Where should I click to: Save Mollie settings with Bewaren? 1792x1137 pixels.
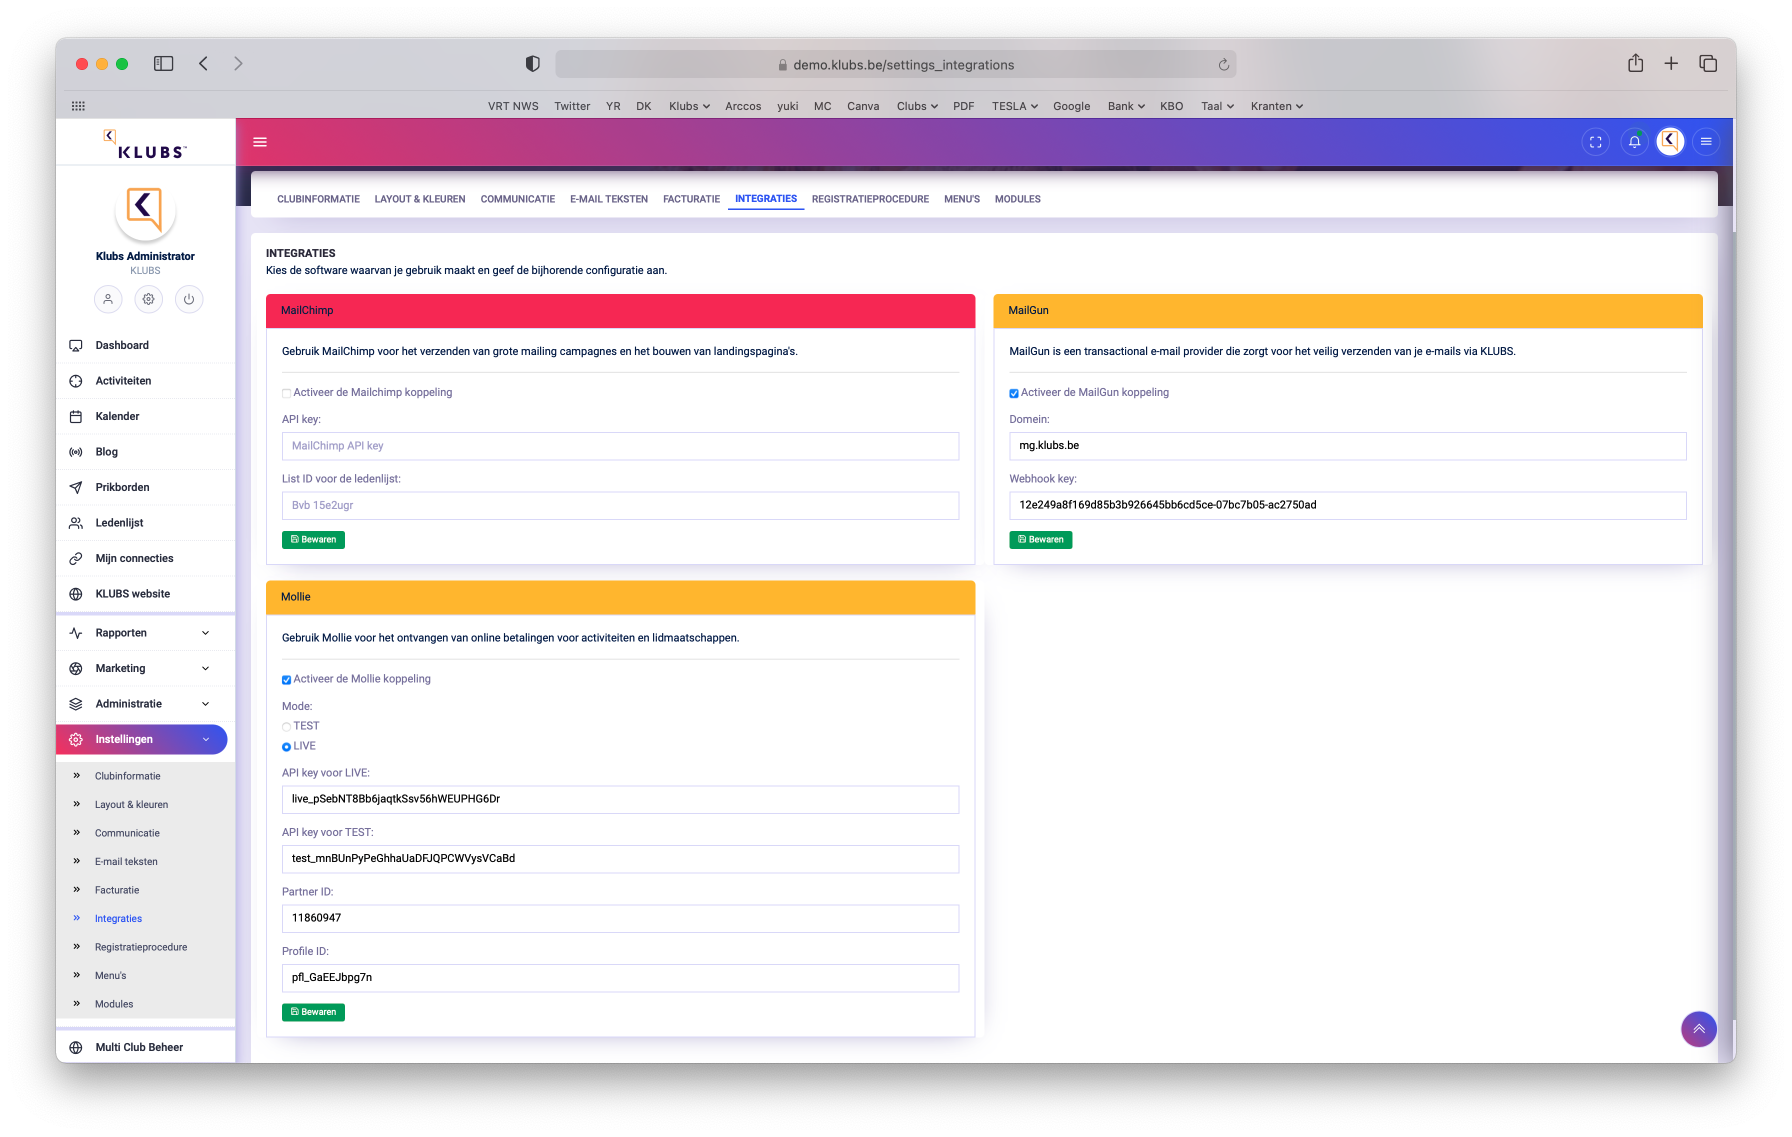(x=313, y=1013)
